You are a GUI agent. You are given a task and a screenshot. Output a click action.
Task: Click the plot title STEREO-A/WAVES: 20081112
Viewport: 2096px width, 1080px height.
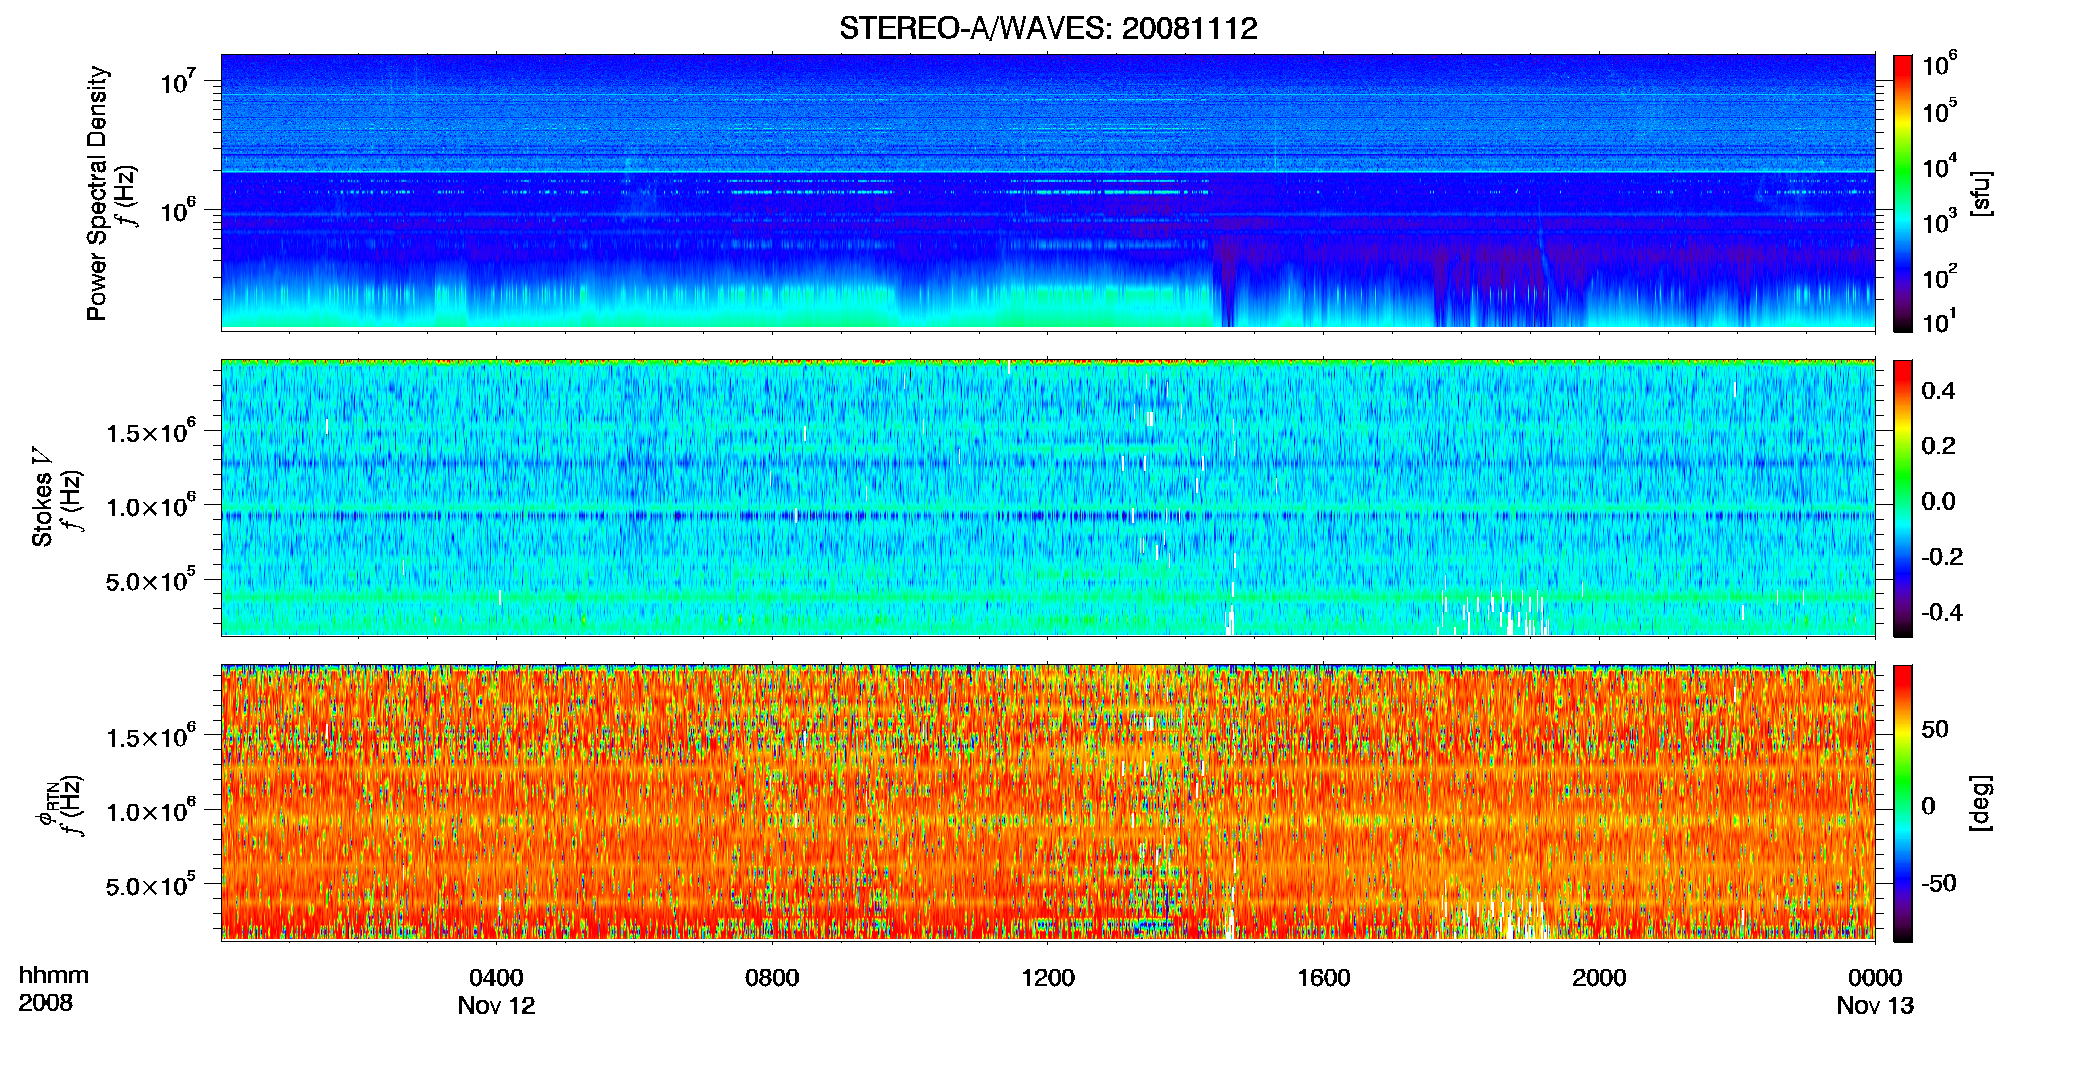[1048, 28]
